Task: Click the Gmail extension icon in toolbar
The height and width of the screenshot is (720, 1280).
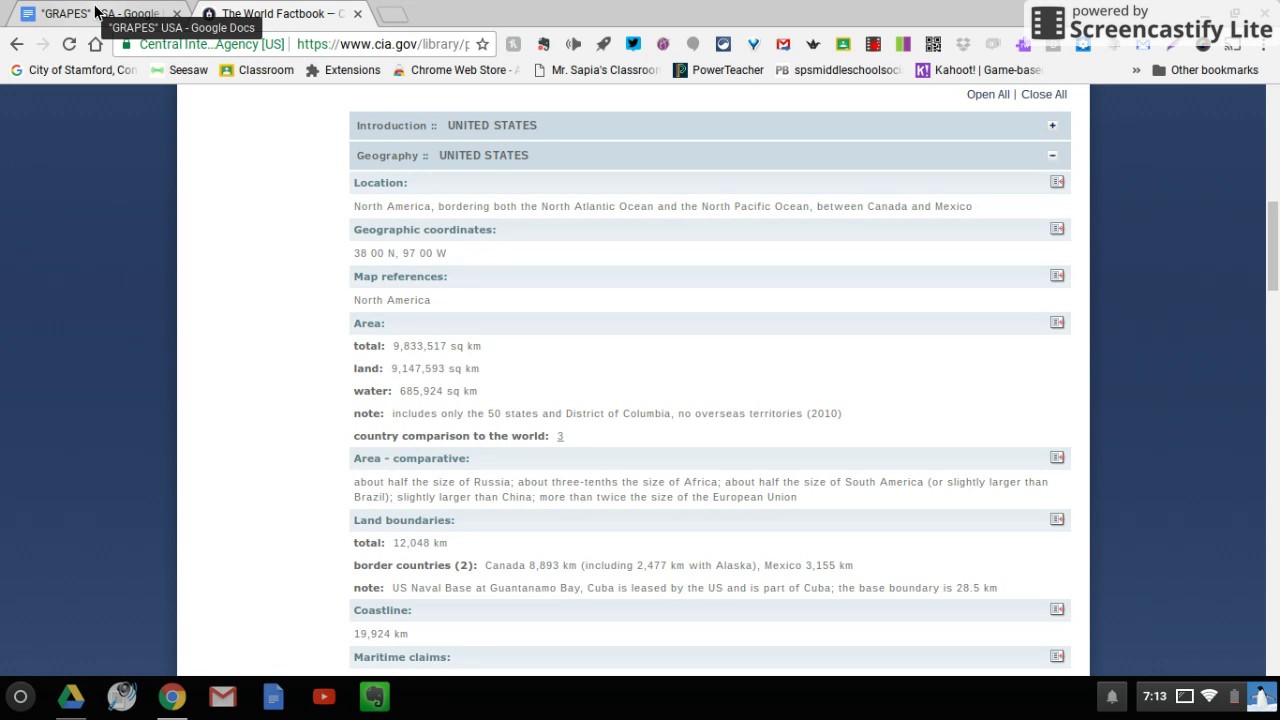Action: pos(783,44)
